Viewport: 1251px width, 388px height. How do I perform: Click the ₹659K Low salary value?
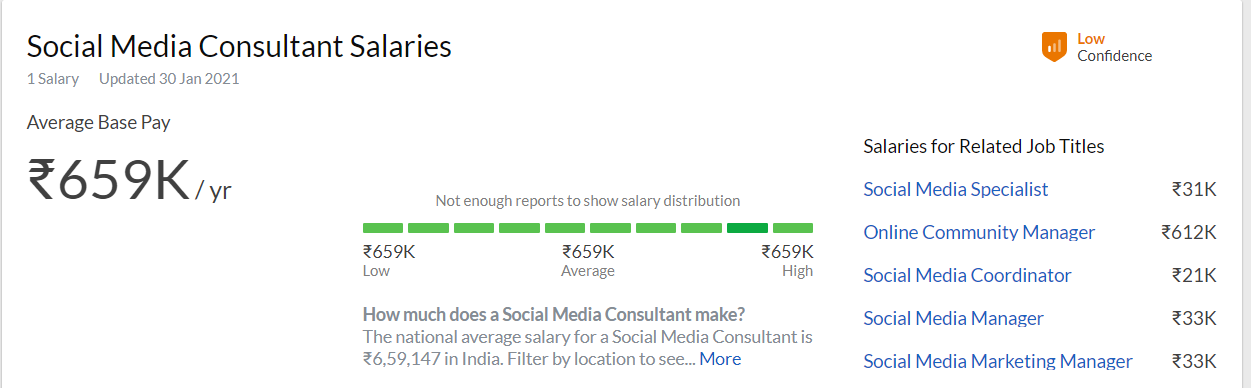click(x=389, y=252)
